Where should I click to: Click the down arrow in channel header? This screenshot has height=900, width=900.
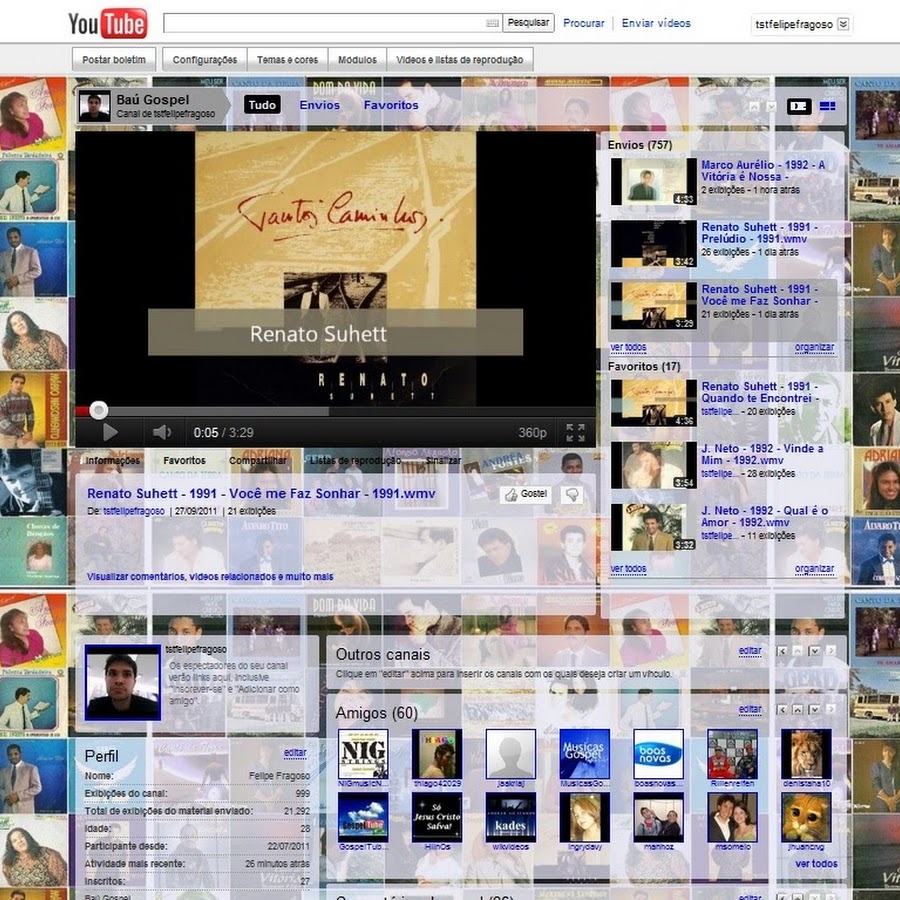pyautogui.click(x=771, y=107)
